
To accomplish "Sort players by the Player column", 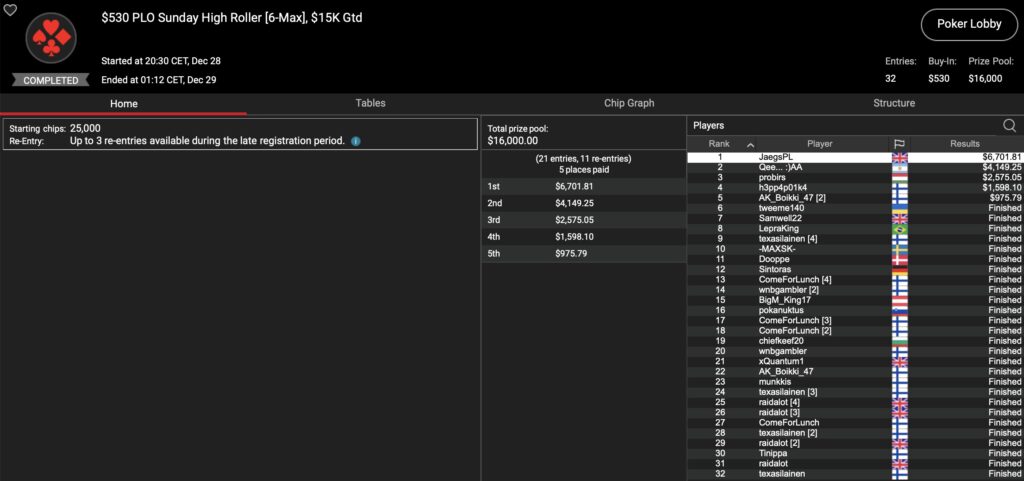I will (x=819, y=144).
